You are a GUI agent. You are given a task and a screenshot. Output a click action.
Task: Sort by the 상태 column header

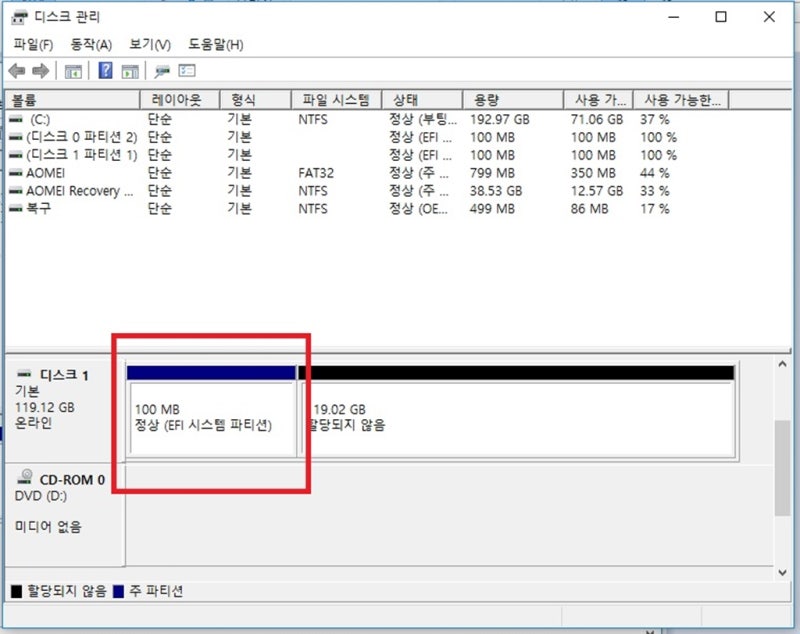coord(422,100)
